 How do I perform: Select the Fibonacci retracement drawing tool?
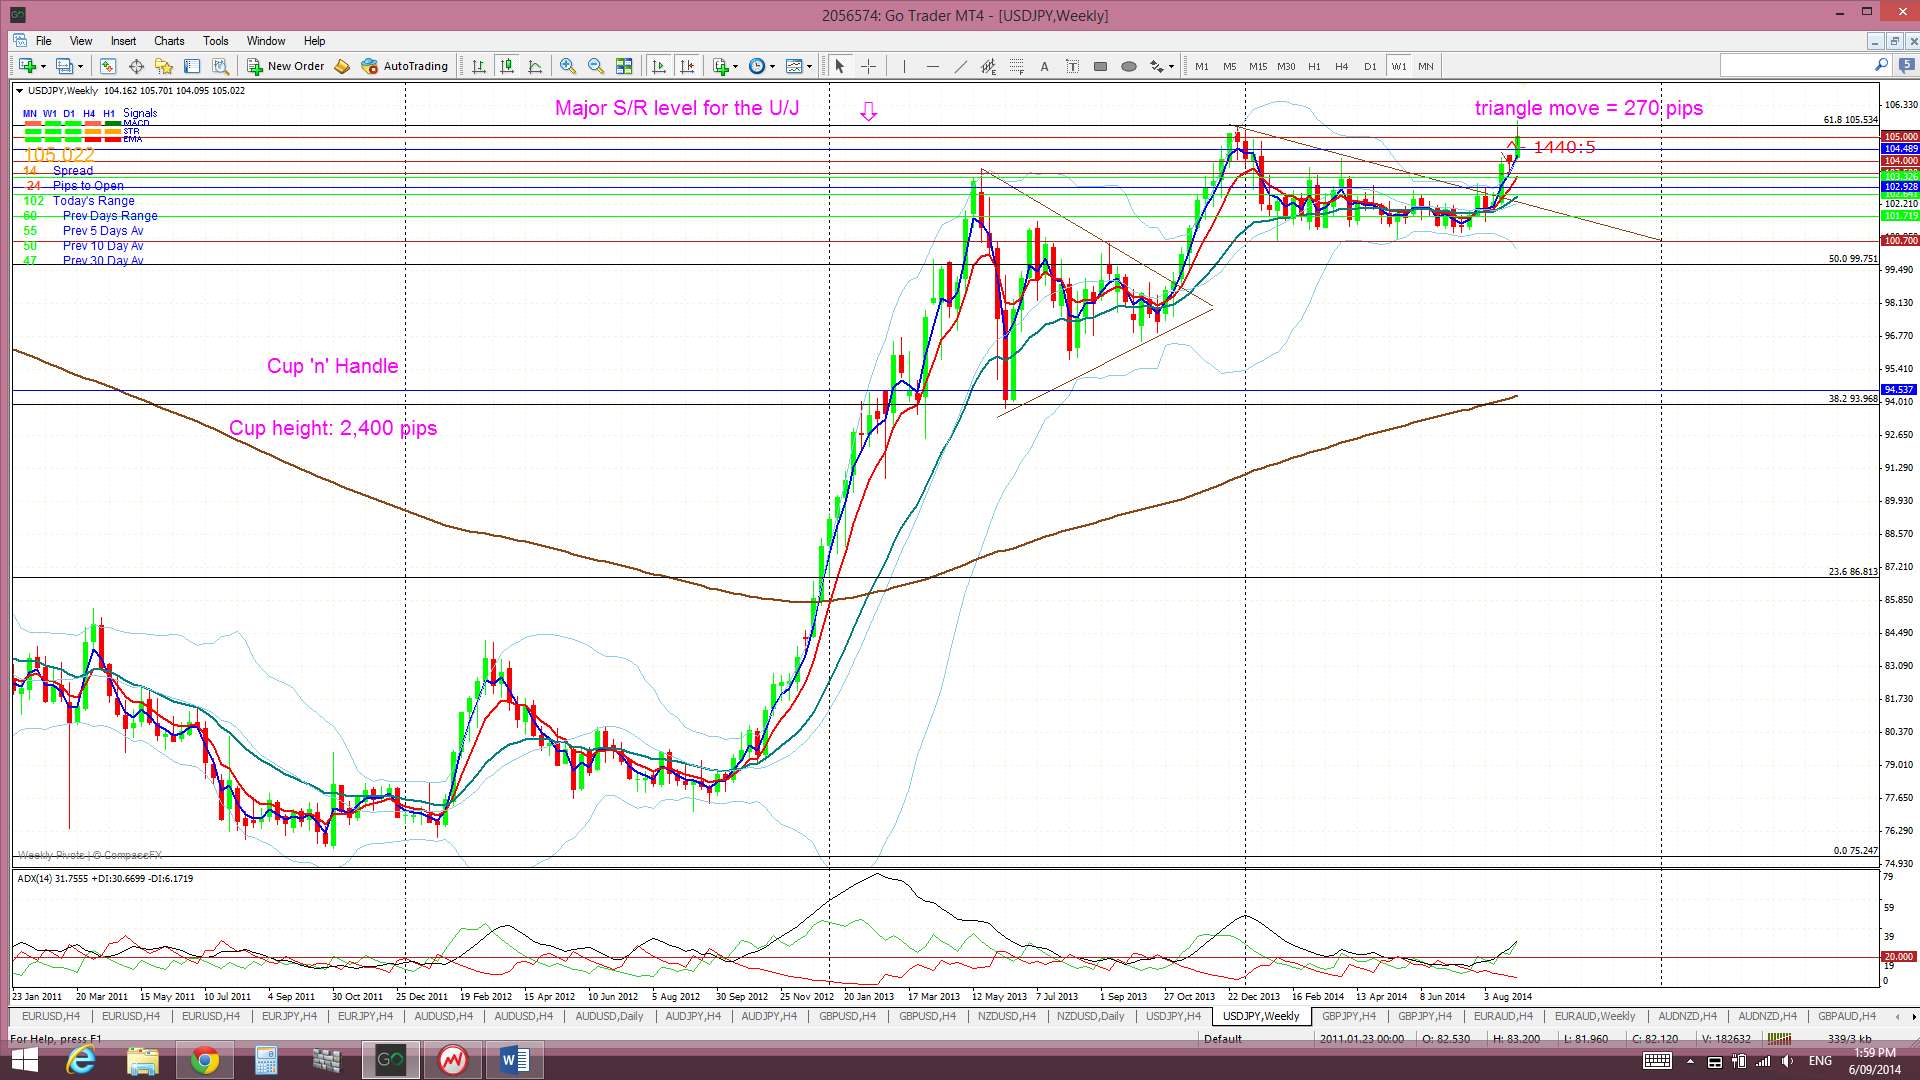pyautogui.click(x=1016, y=66)
